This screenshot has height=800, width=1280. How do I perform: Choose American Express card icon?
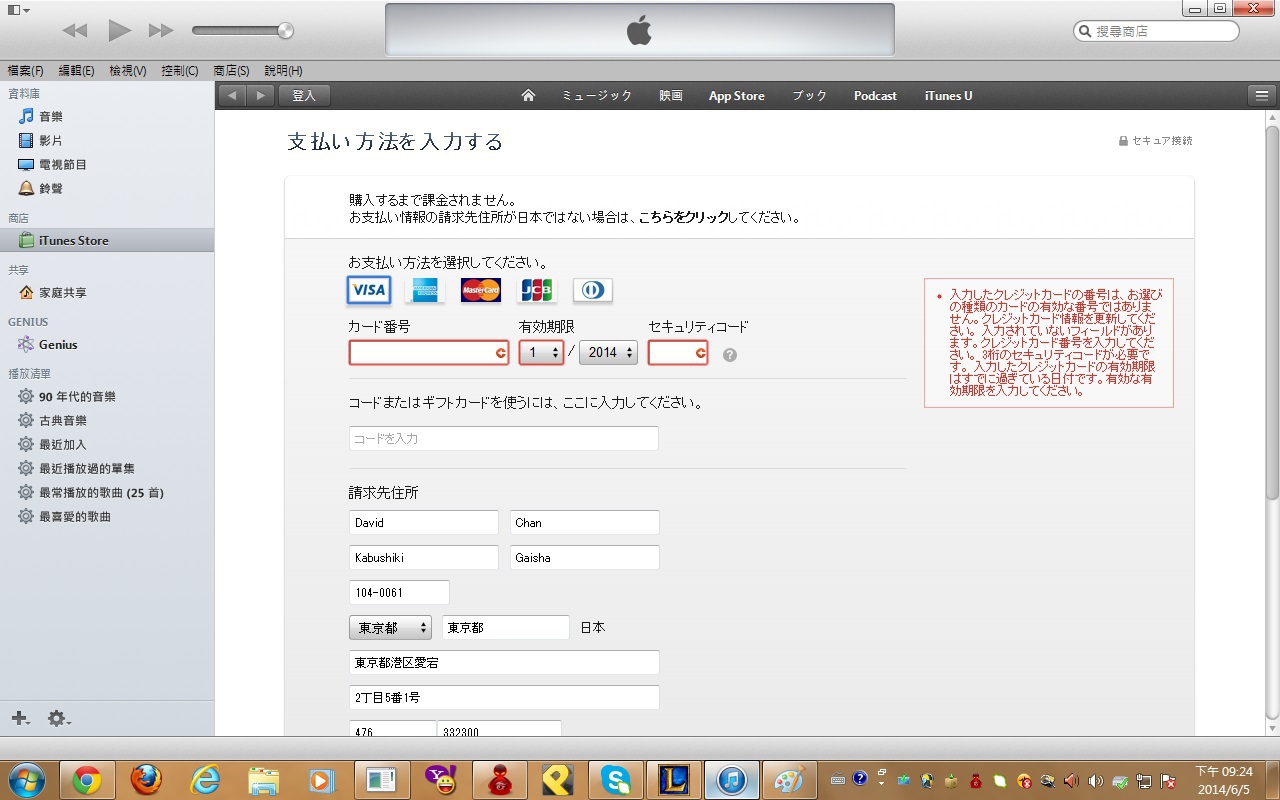[x=425, y=290]
